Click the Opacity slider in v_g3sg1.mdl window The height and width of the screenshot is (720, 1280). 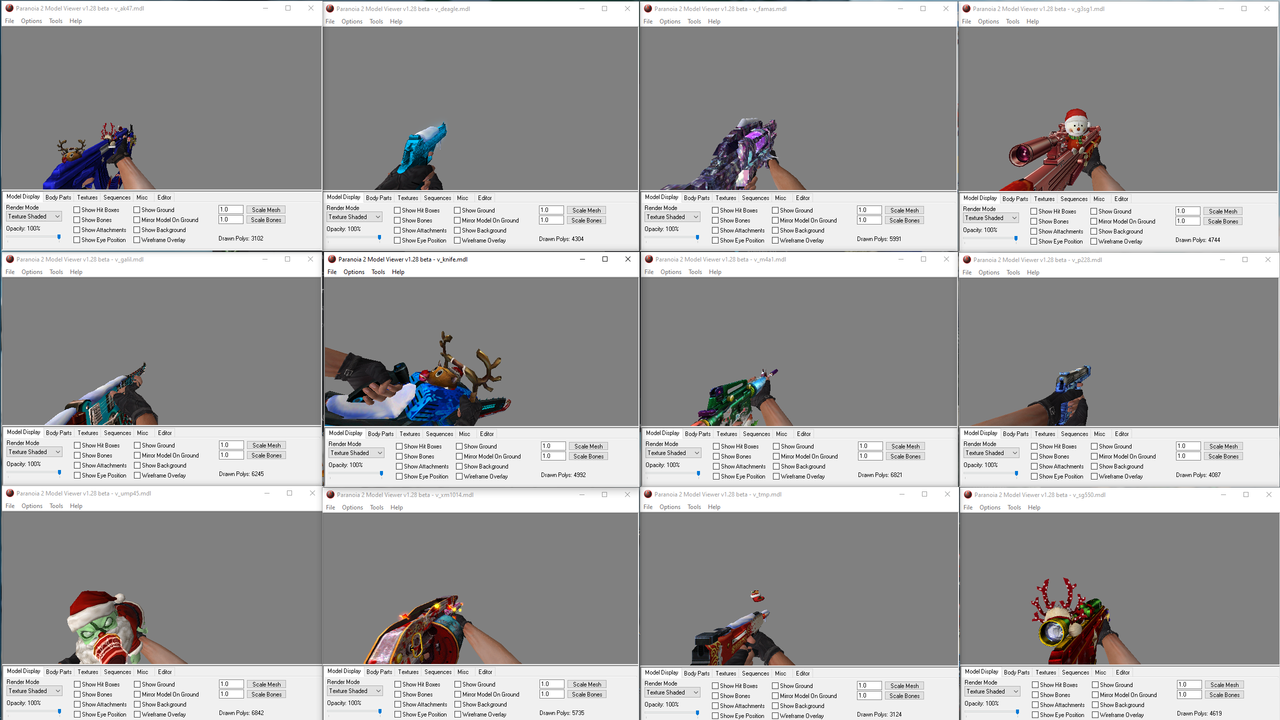pos(990,238)
